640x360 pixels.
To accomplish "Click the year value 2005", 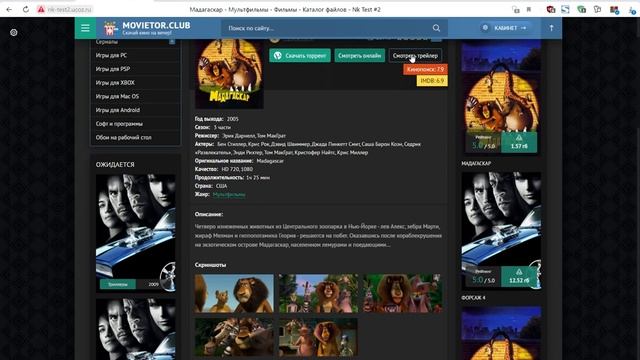I will coord(233,119).
